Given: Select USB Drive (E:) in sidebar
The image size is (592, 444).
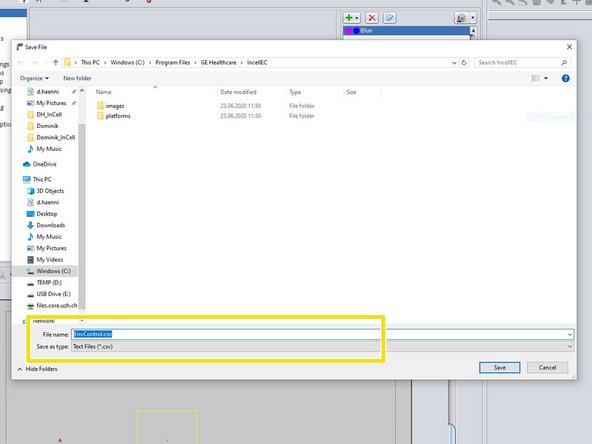Looking at the screenshot, I should (x=53, y=294).
